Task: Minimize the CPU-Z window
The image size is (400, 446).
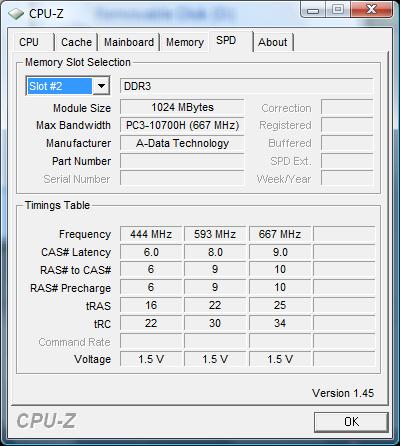Action: coord(313,10)
